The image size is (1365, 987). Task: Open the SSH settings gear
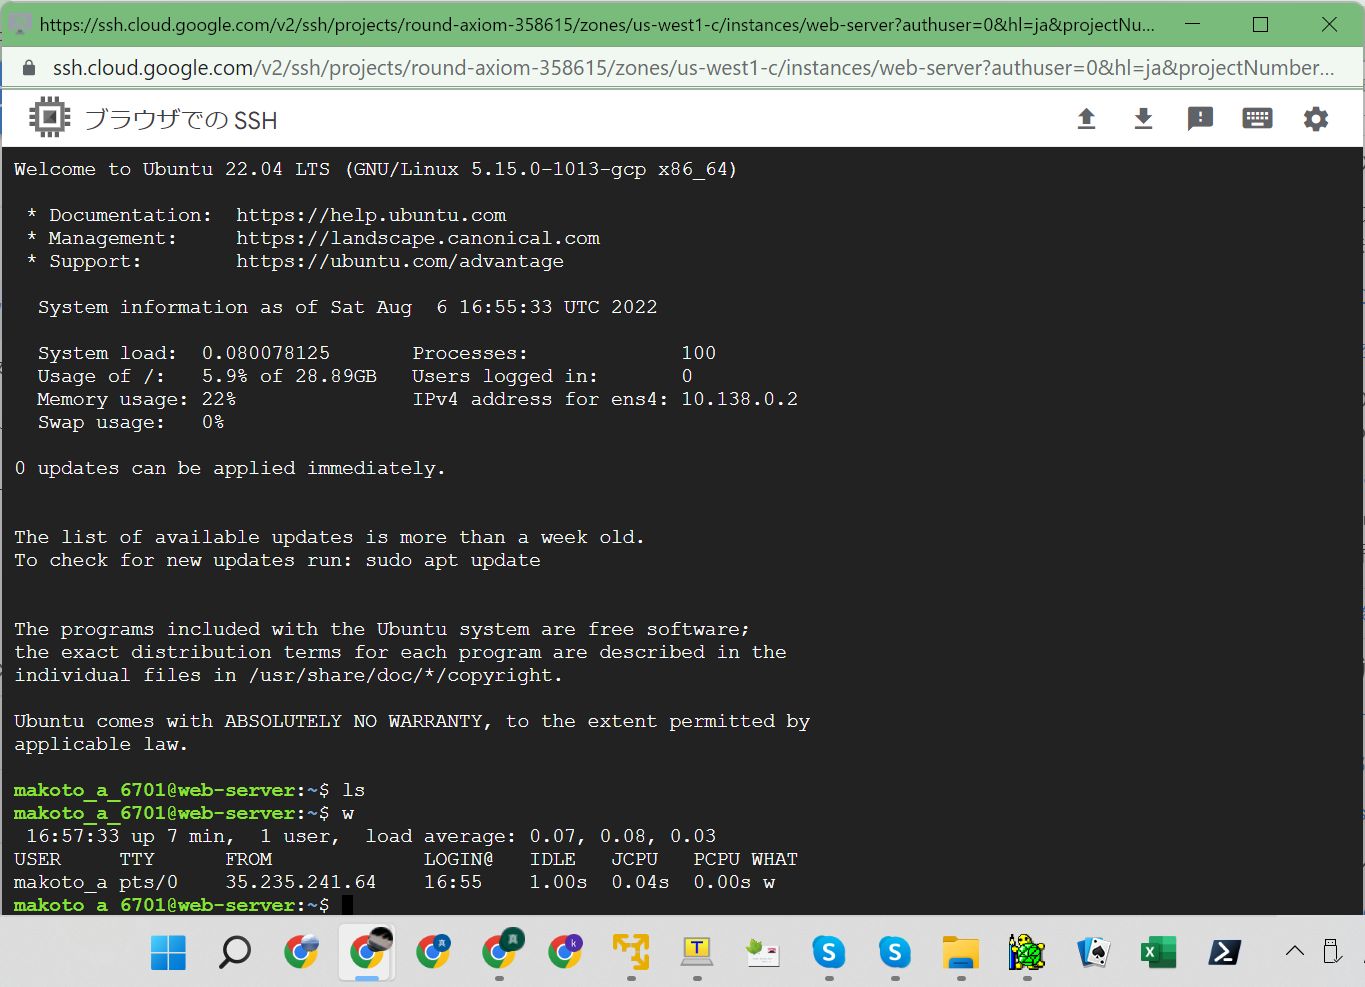pyautogui.click(x=1315, y=120)
